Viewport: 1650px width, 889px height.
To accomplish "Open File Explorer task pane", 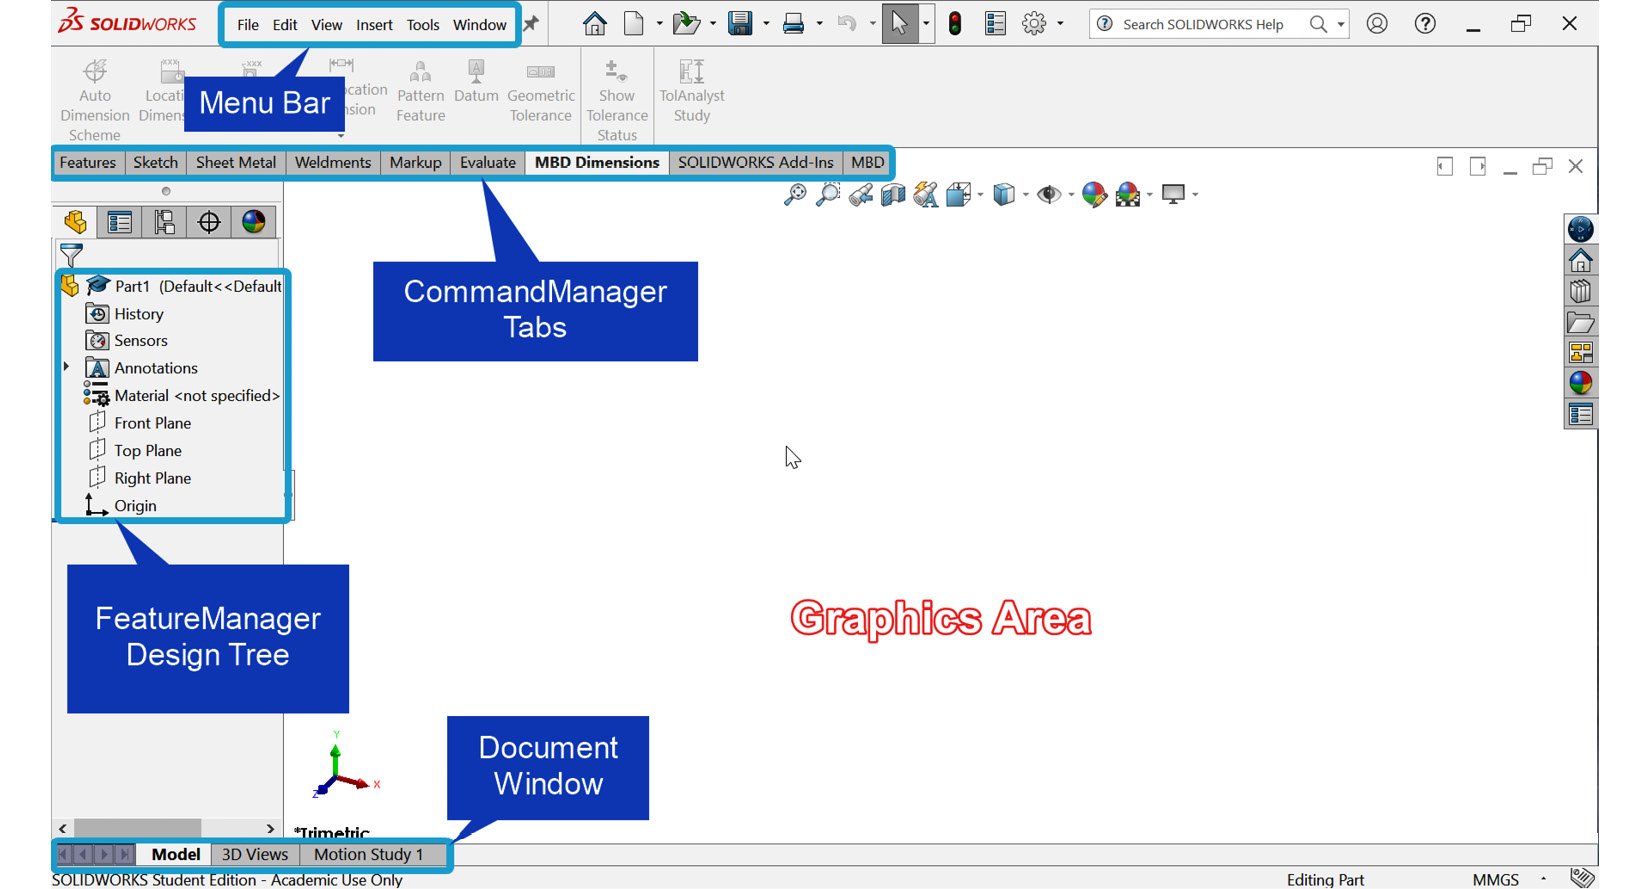I will click(x=1581, y=322).
